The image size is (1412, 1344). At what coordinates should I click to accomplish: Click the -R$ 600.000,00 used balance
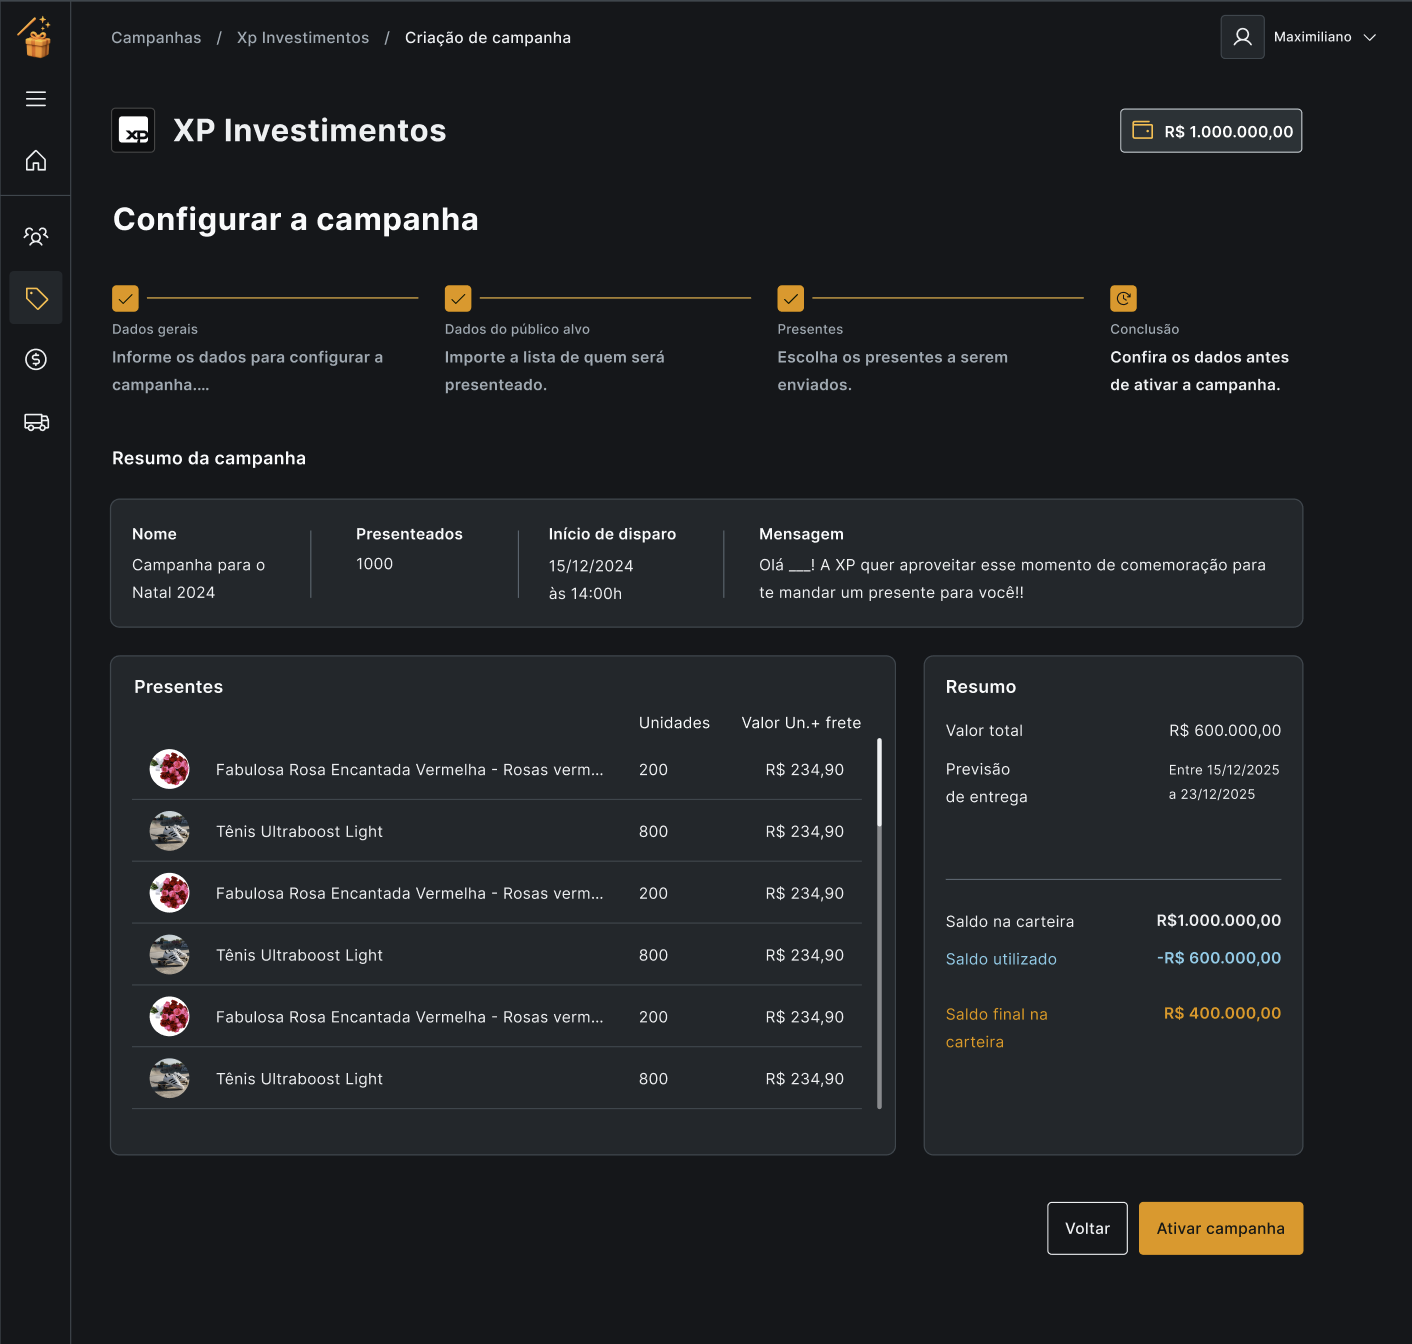click(x=1219, y=958)
